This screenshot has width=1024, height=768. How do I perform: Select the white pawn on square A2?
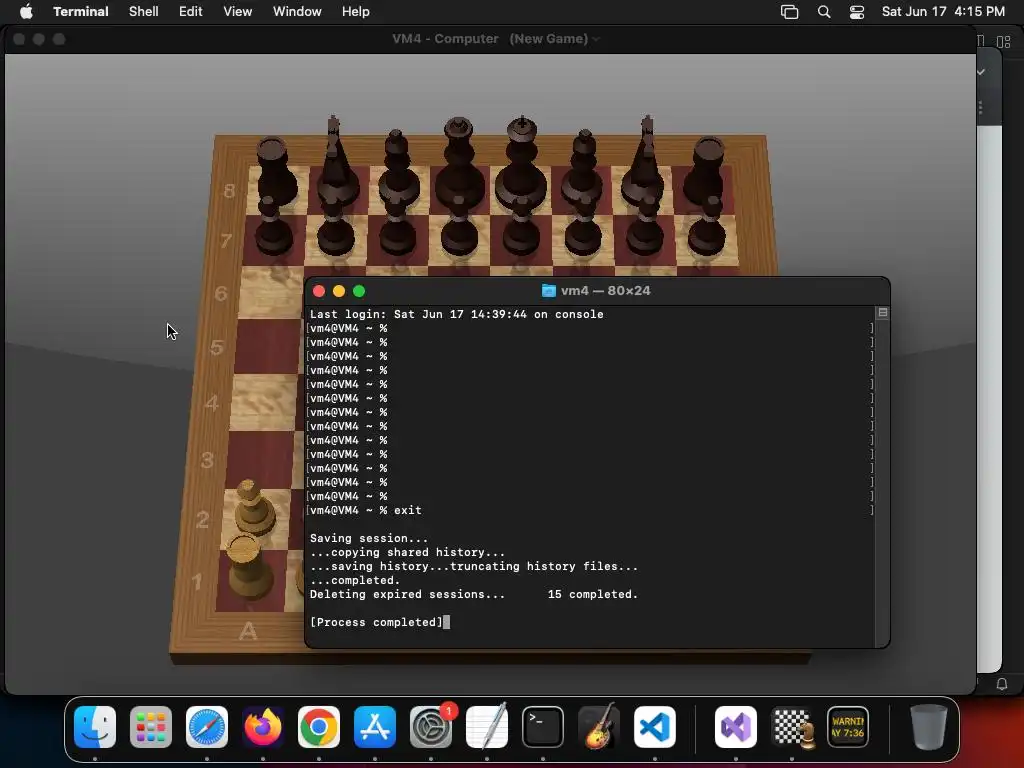tap(253, 509)
